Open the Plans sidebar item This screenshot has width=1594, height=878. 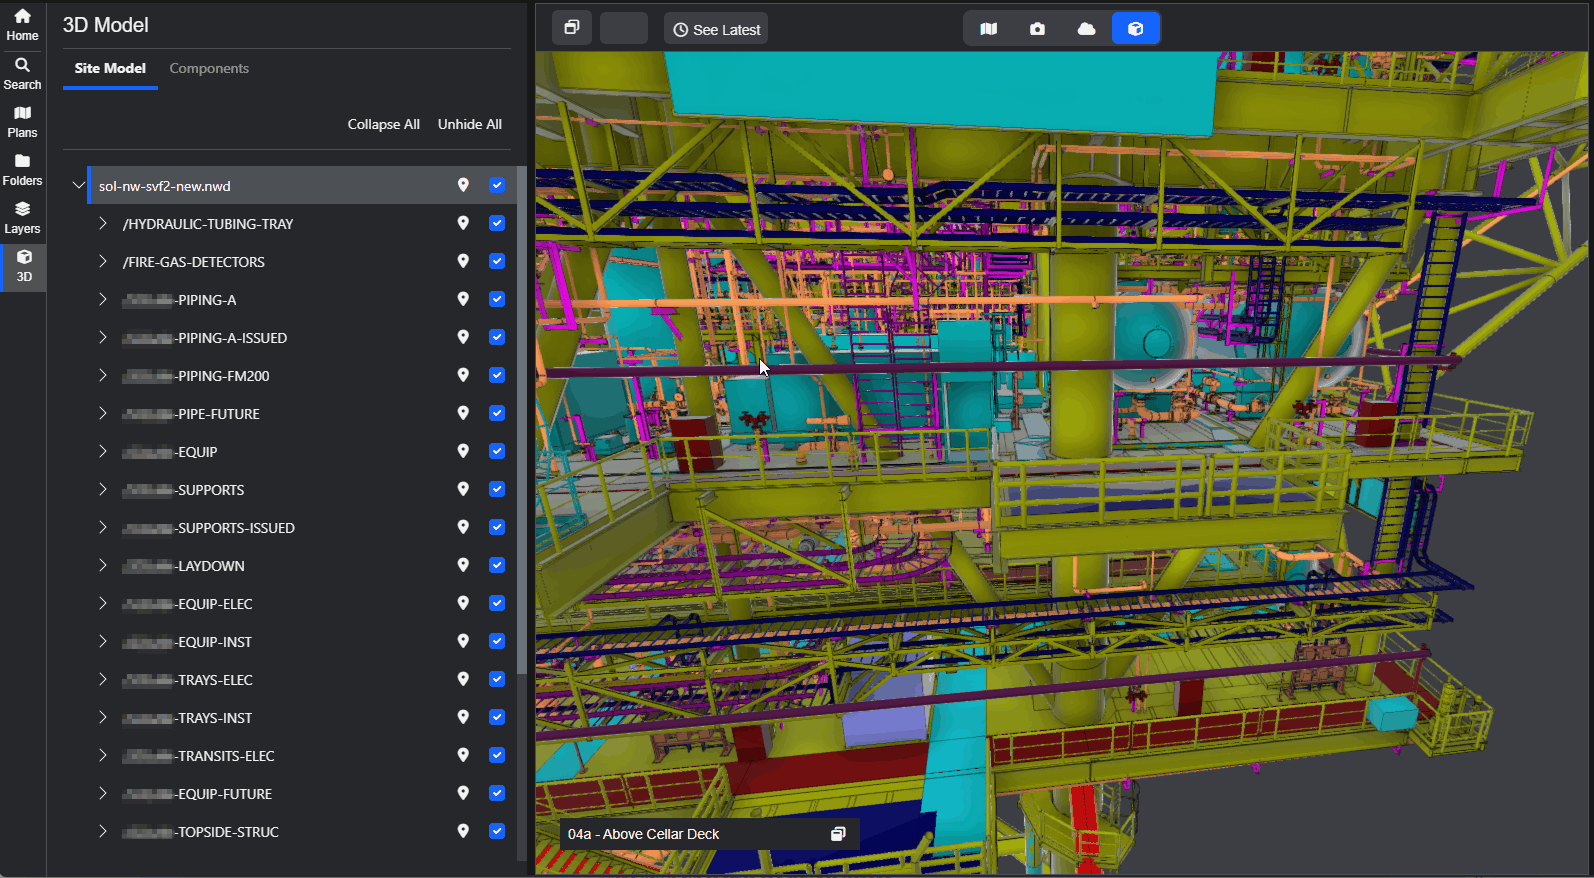(22, 122)
